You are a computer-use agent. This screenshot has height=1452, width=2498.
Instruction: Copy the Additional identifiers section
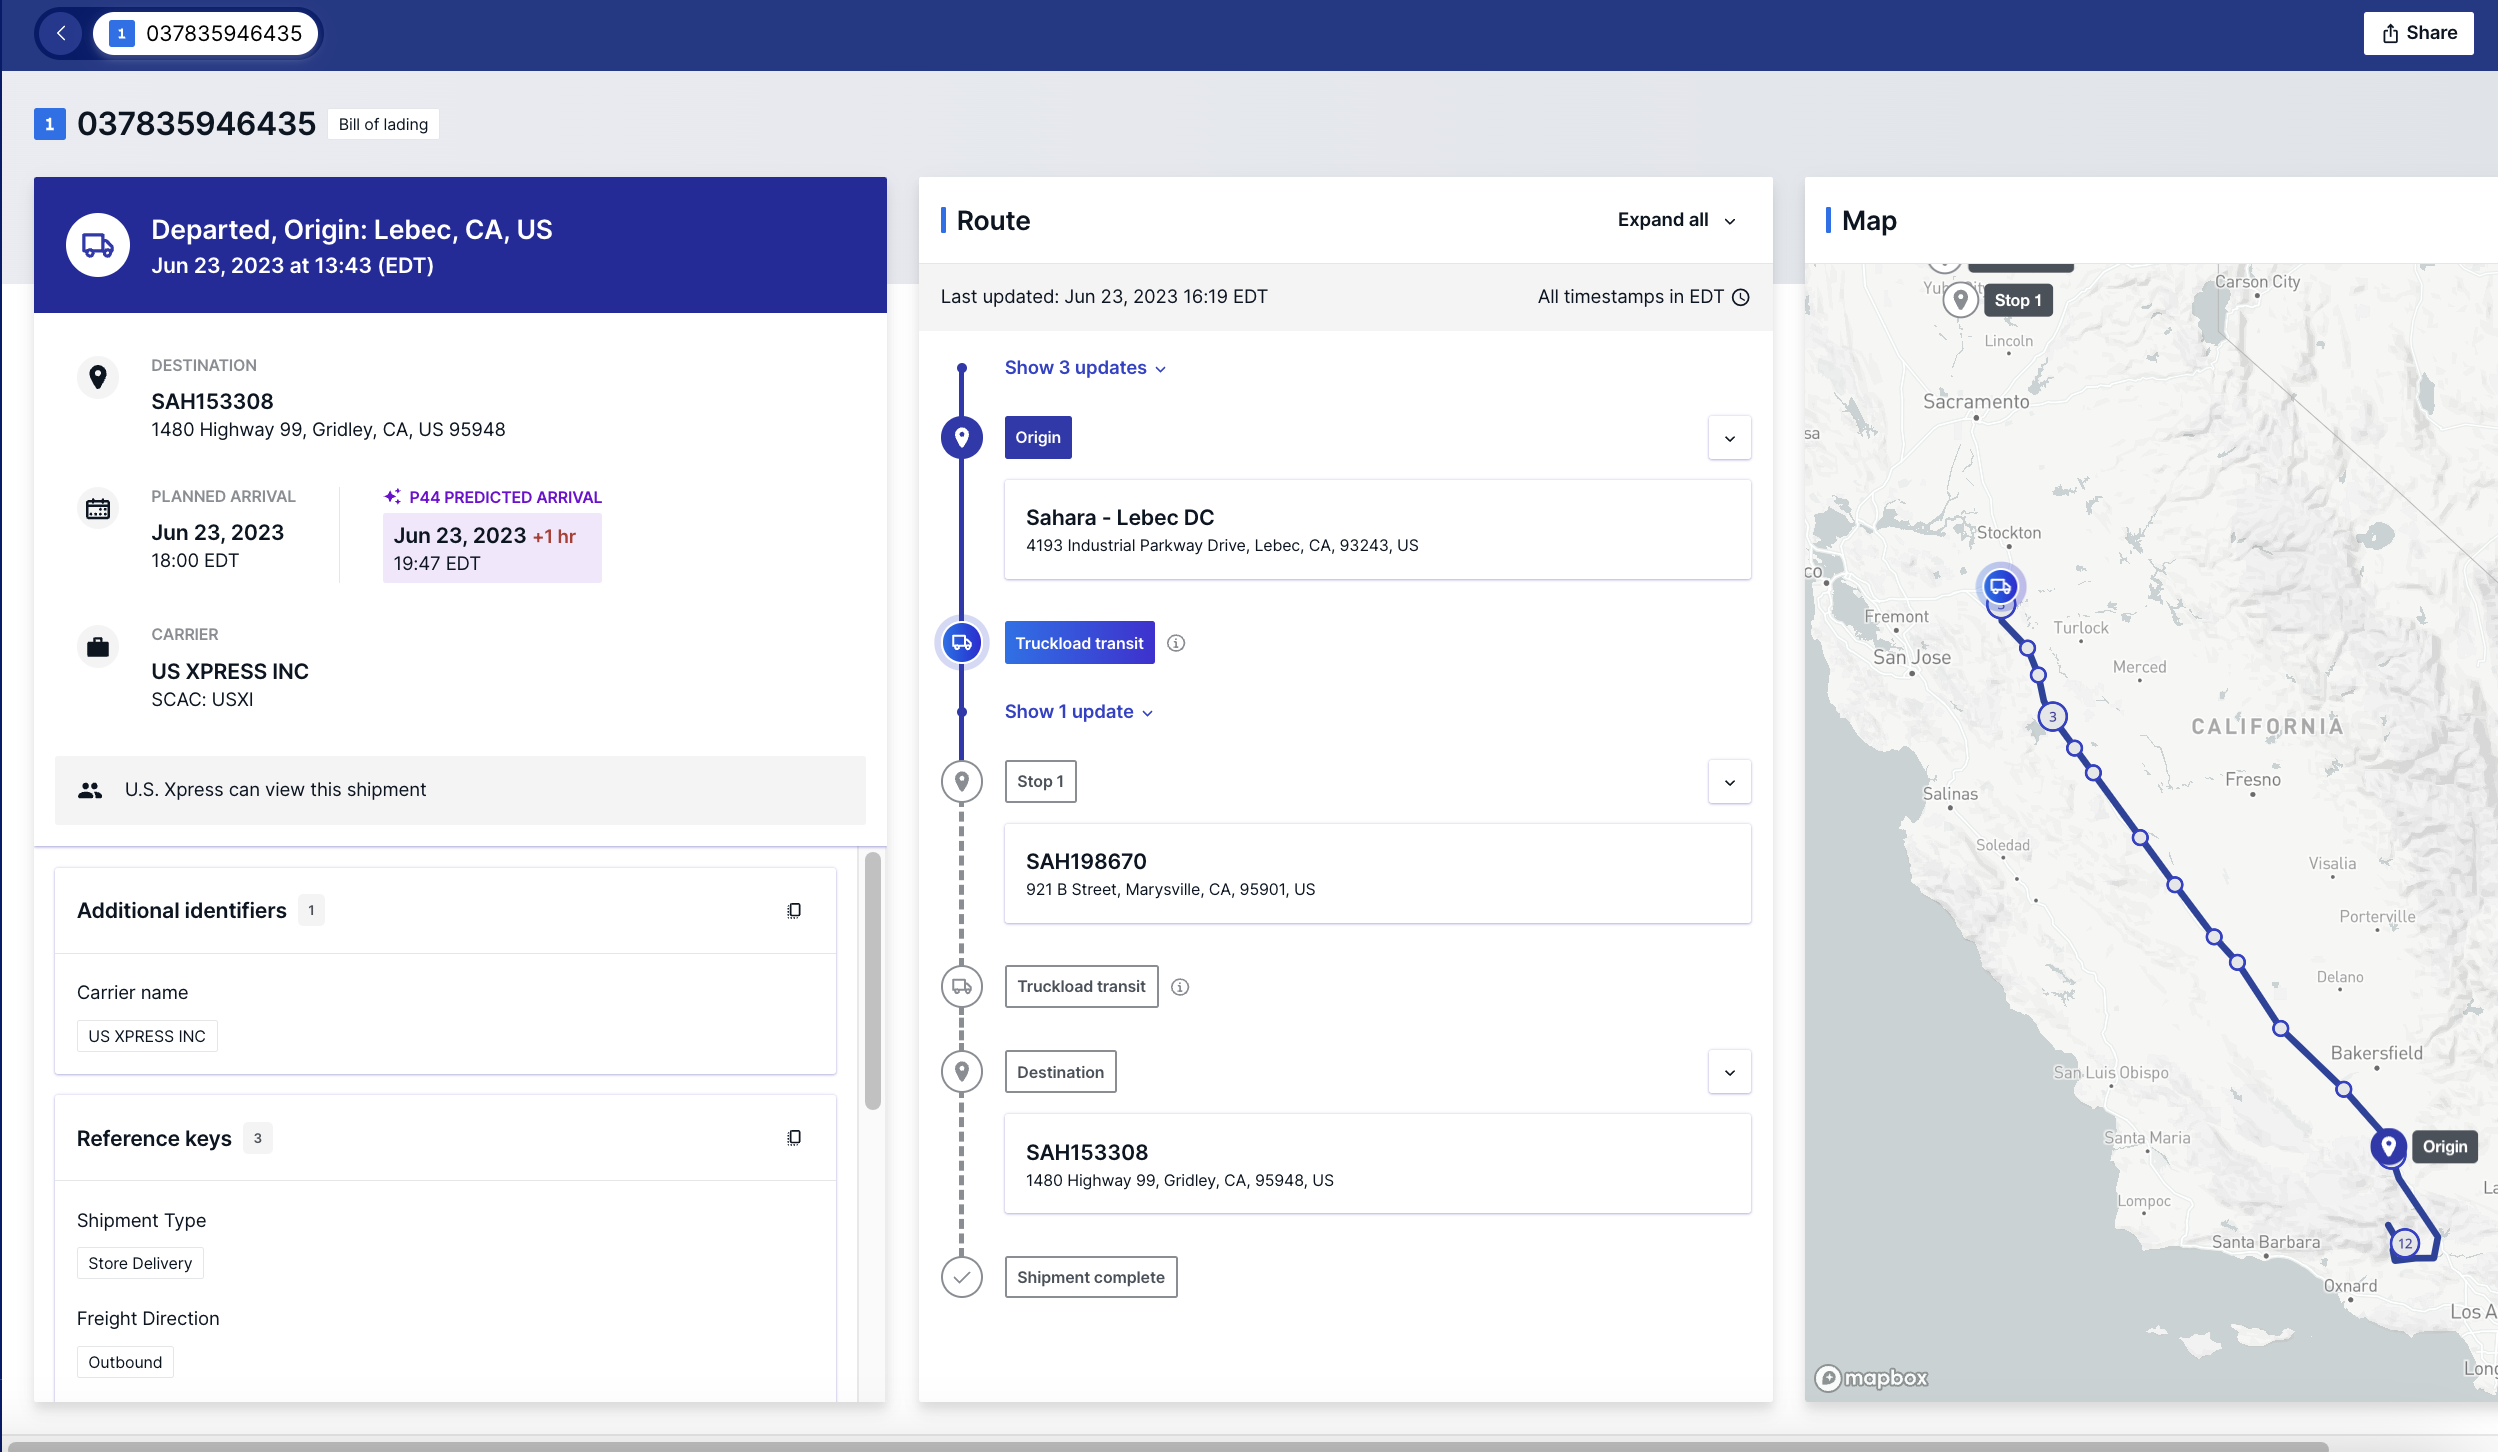(794, 910)
